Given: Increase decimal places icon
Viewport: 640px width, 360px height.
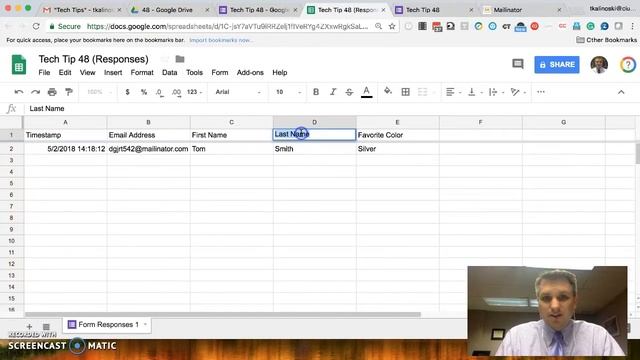Looking at the screenshot, I should [176, 93].
